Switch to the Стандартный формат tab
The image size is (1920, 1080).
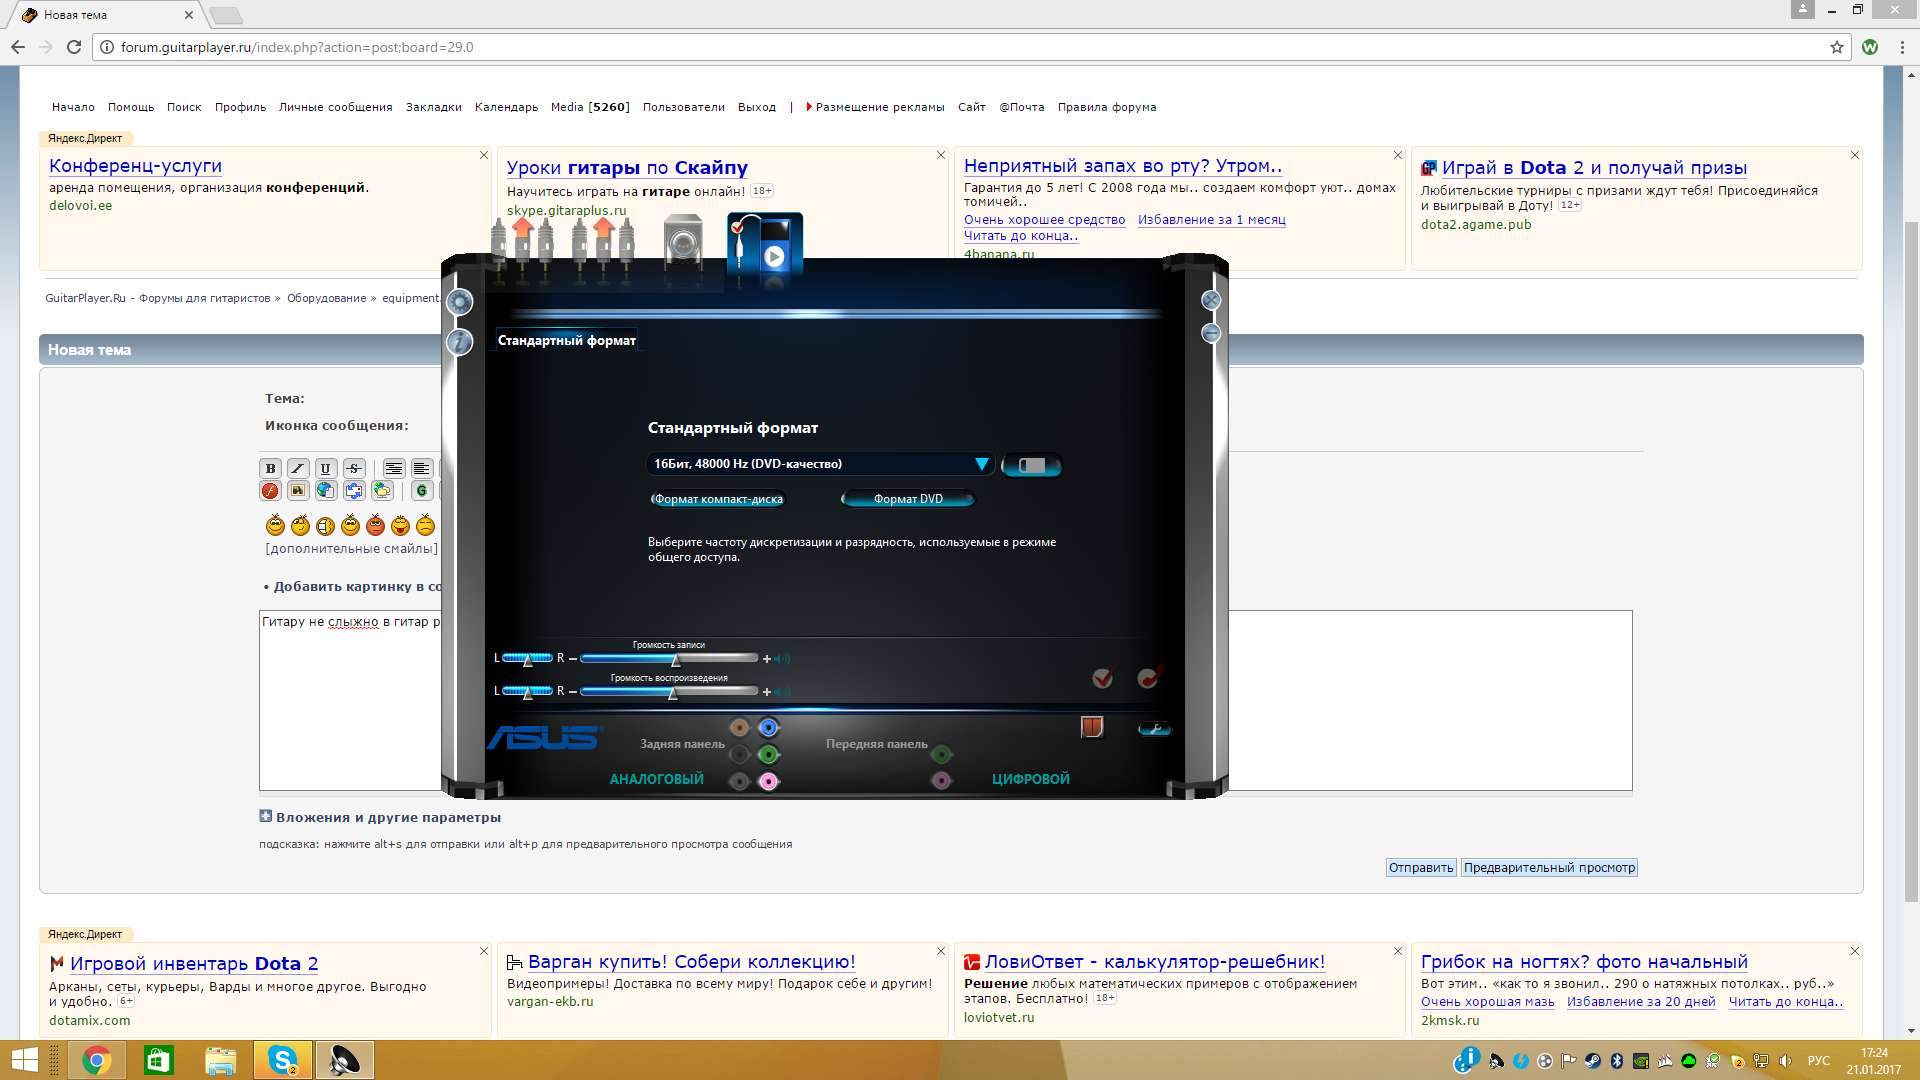click(x=566, y=341)
